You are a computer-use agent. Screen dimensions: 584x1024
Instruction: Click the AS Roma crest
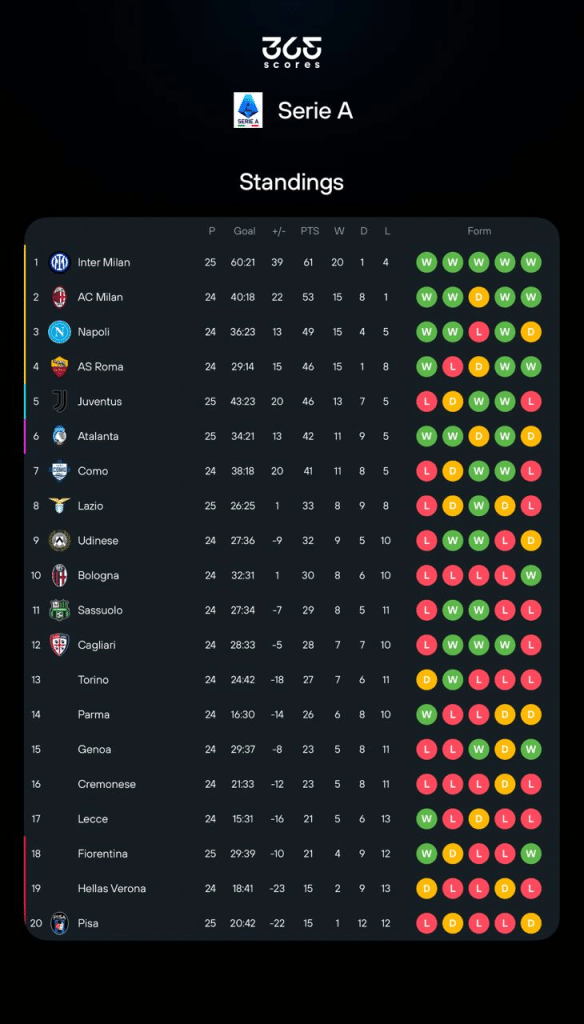pyautogui.click(x=62, y=366)
